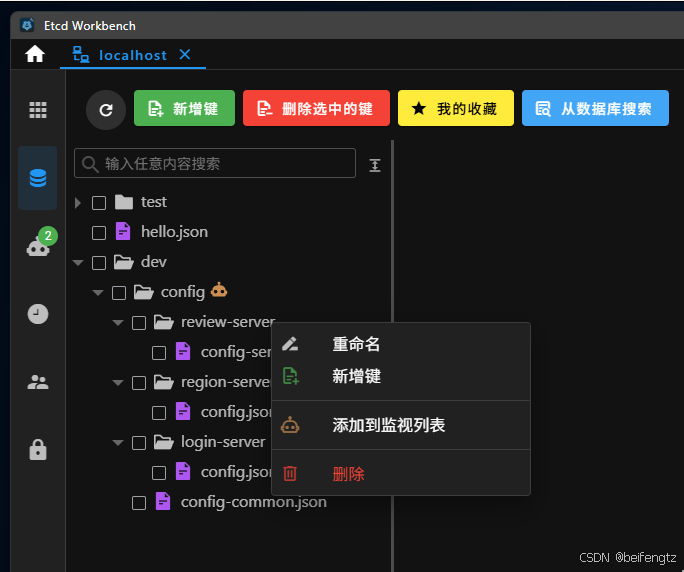684x572 pixels.
Task: Select the login-server tree entry
Action: (223, 442)
